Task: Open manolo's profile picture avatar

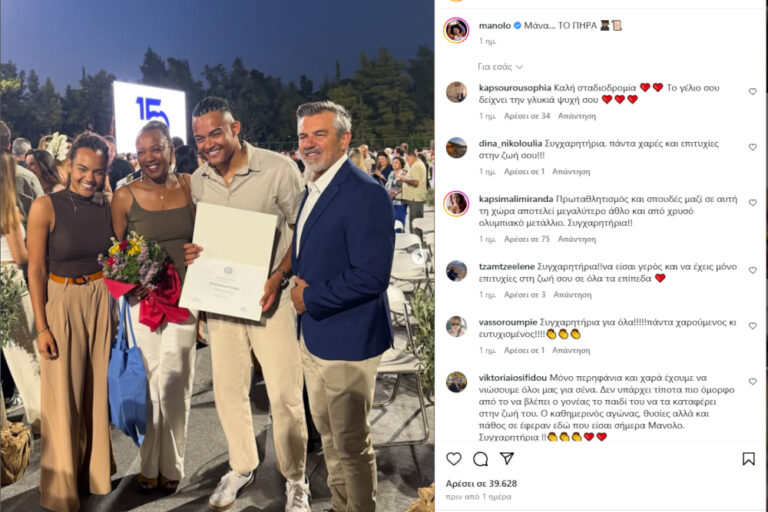Action: 456,30
